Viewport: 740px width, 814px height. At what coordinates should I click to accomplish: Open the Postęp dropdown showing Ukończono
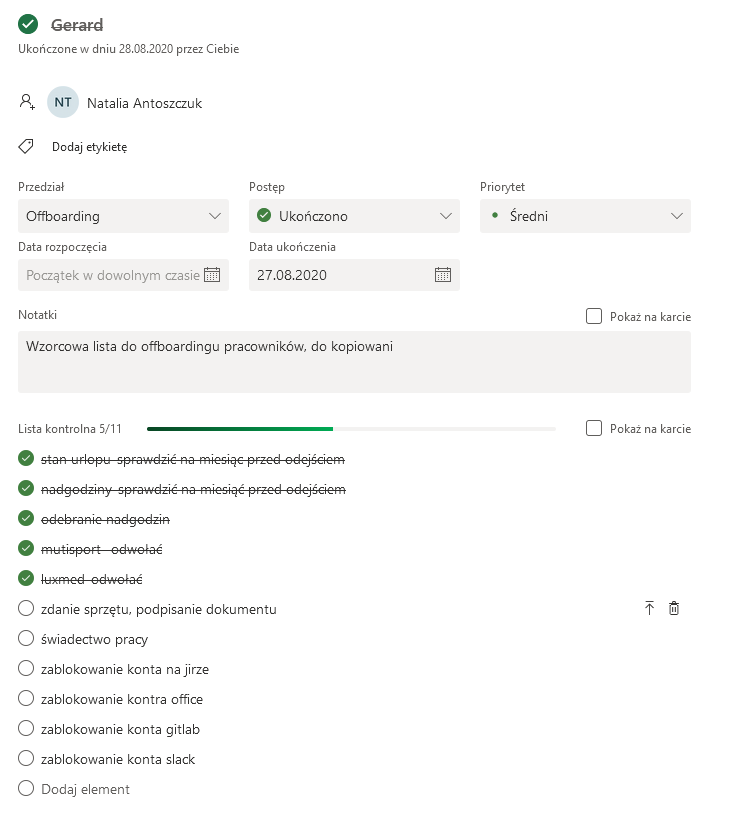pos(354,216)
